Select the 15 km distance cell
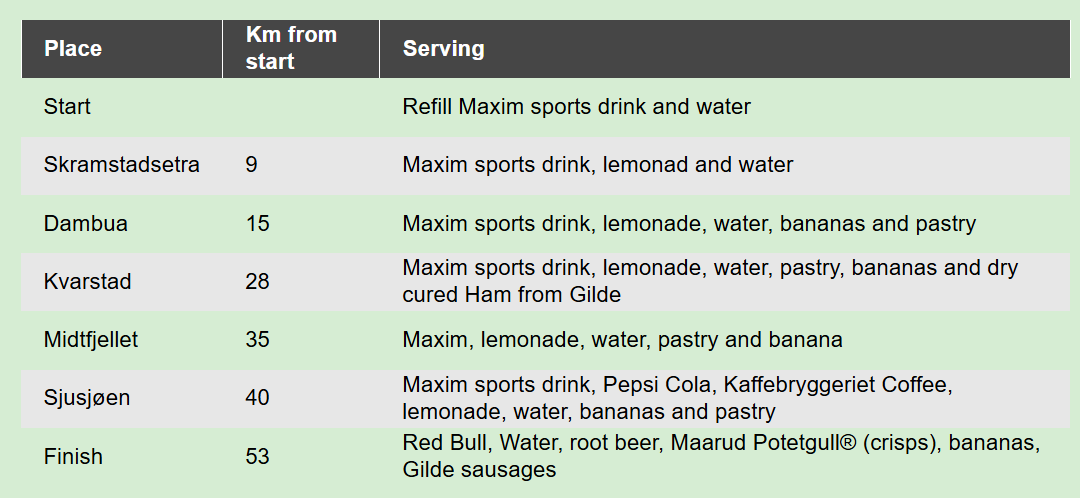The height and width of the screenshot is (498, 1080). (257, 223)
